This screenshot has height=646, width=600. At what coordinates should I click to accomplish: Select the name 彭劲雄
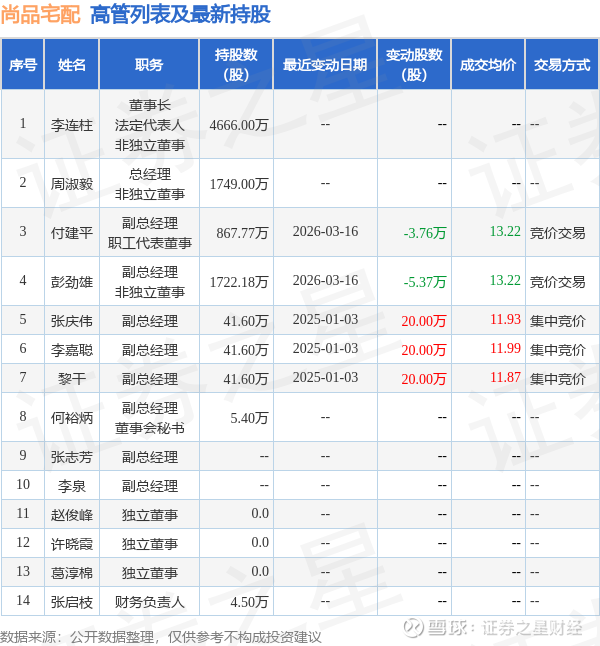click(72, 282)
